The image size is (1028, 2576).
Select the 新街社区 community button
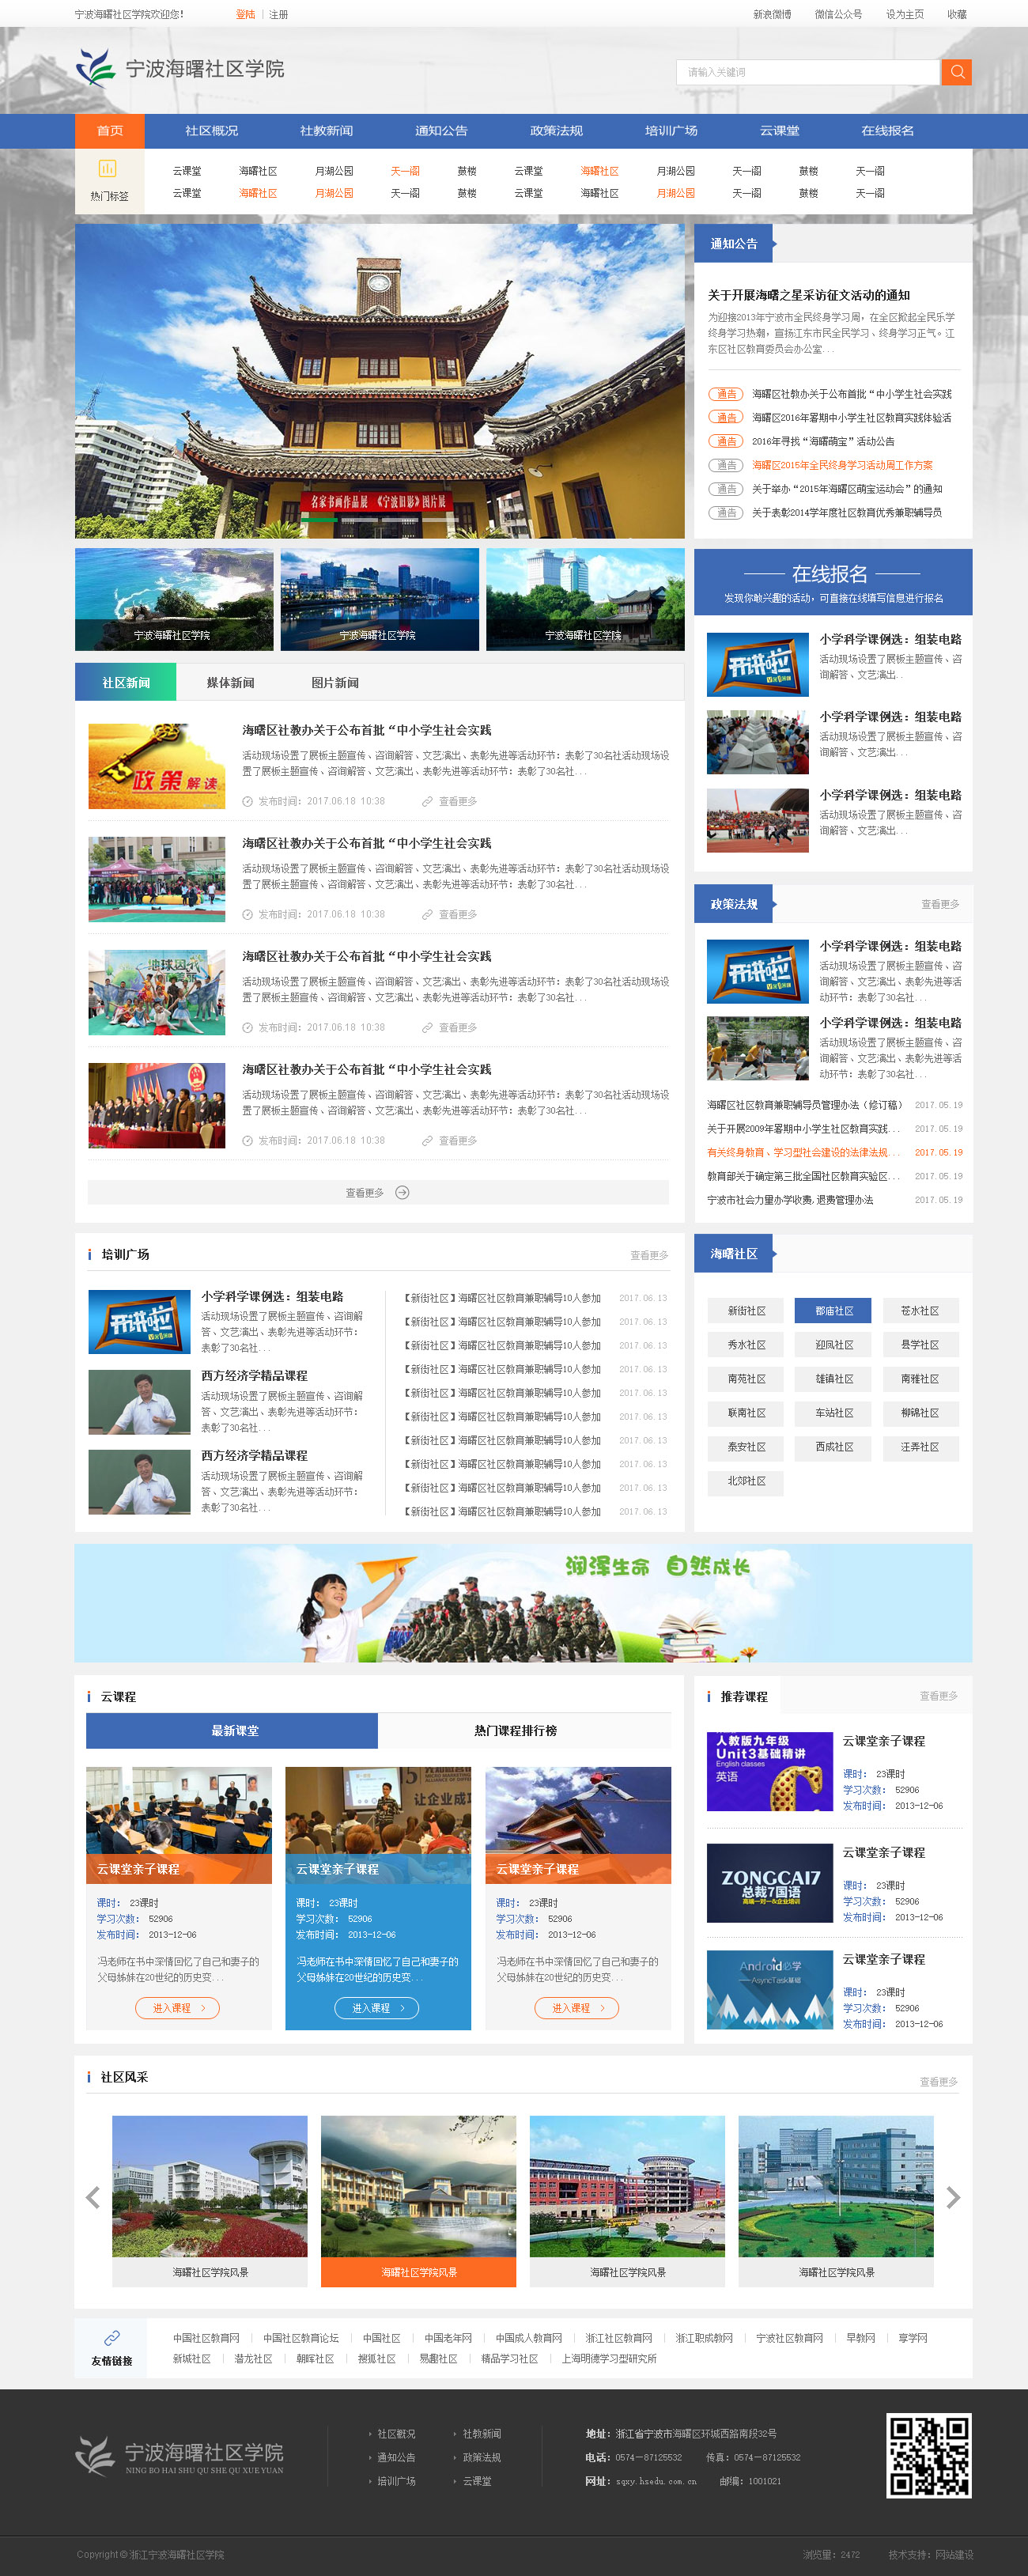(x=746, y=1311)
